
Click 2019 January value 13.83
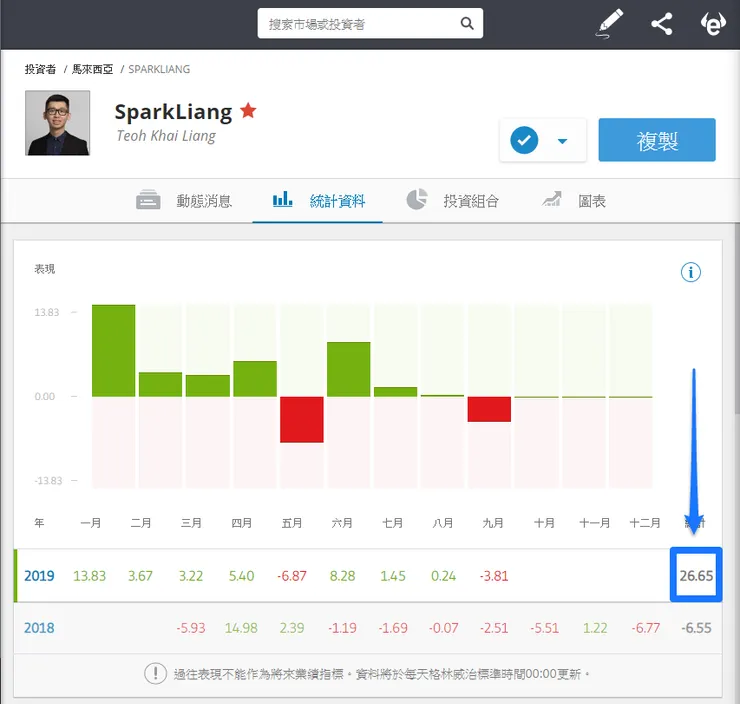pyautogui.click(x=90, y=576)
